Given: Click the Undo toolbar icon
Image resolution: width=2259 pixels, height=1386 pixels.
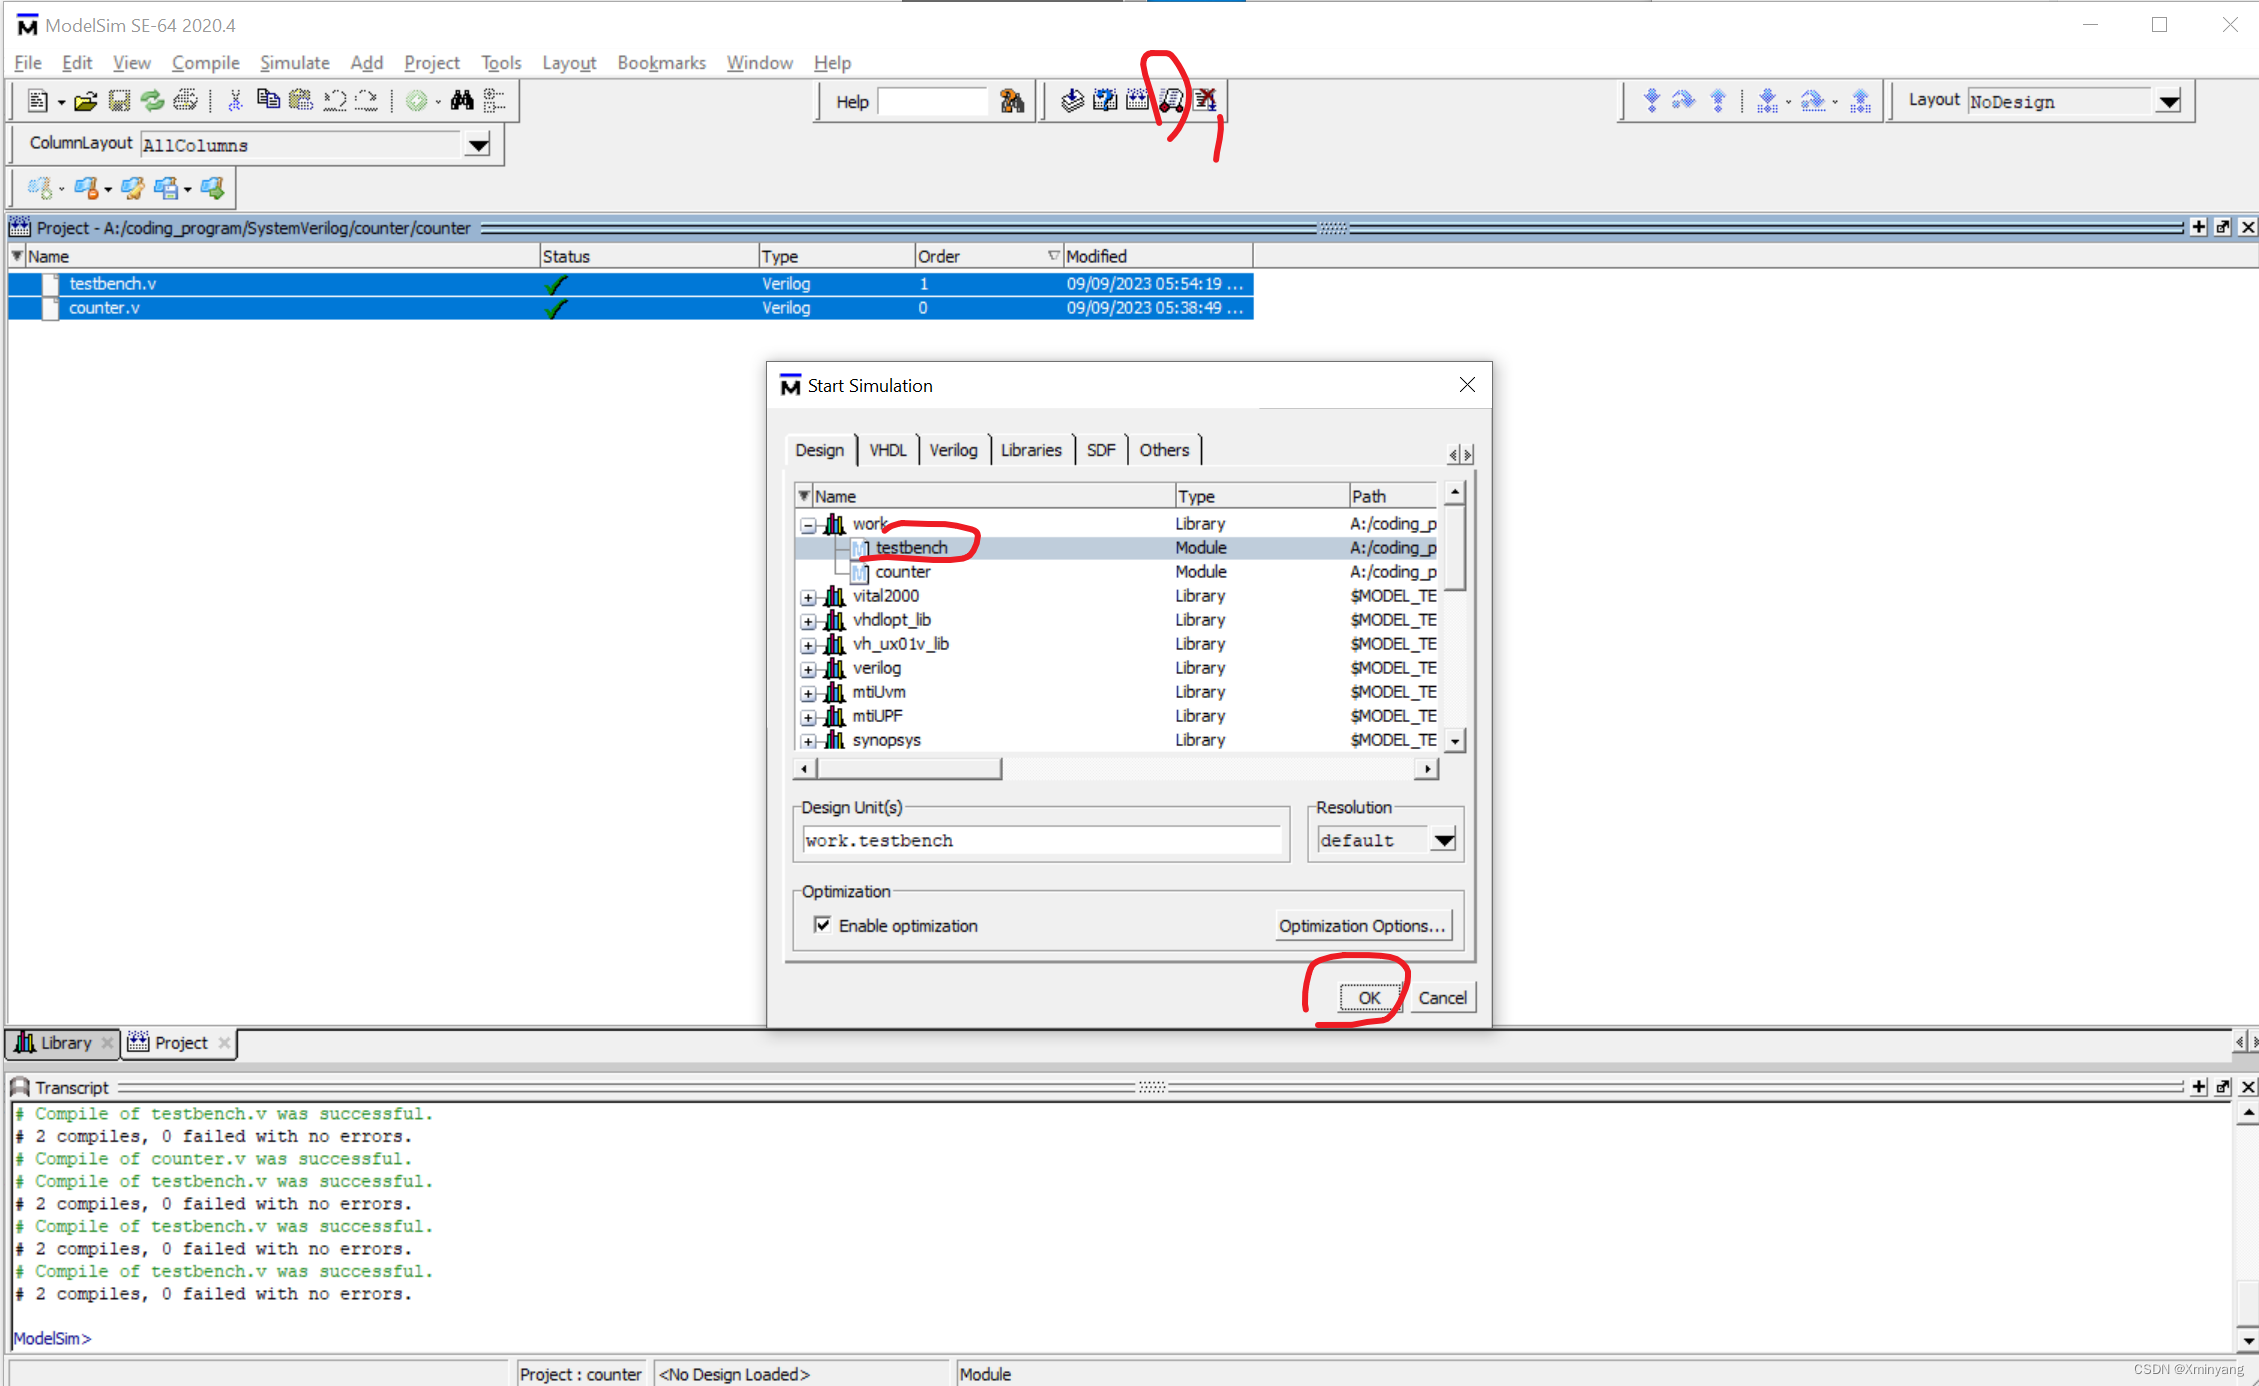Looking at the screenshot, I should coord(334,100).
